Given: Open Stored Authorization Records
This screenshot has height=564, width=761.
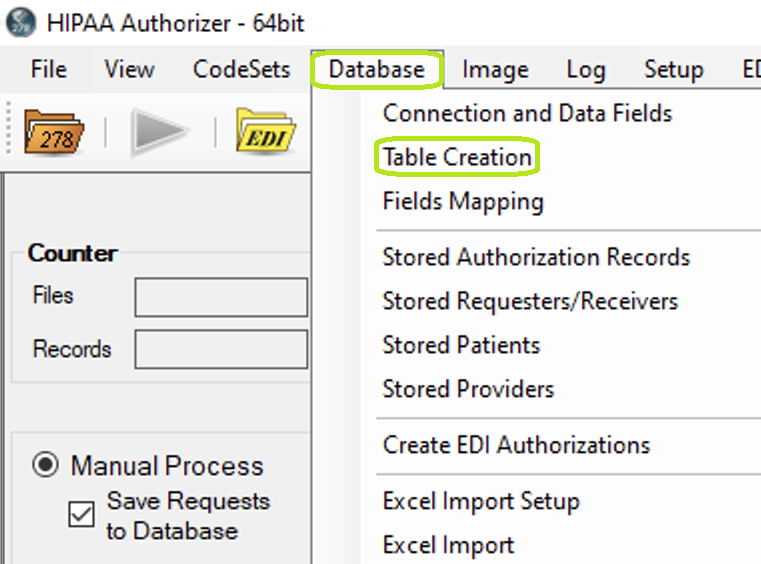Looking at the screenshot, I should 536,257.
